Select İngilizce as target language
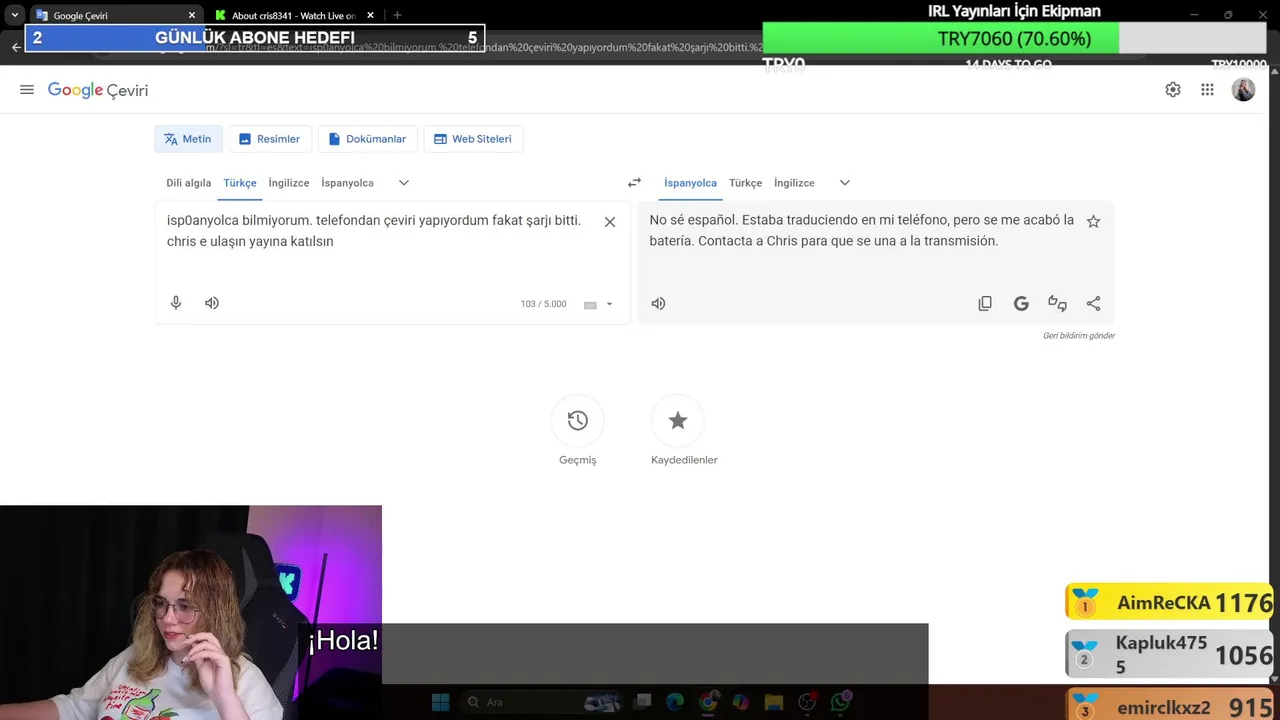 coord(794,183)
